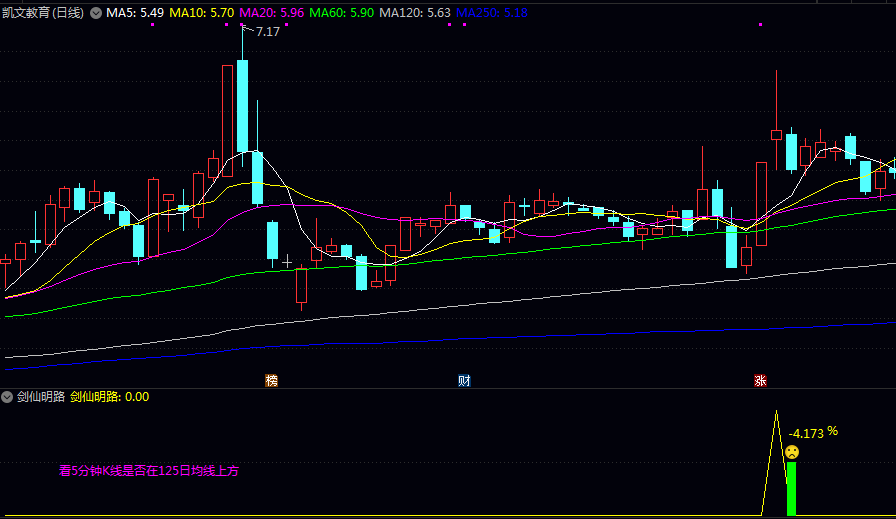Viewport: 896px width, 519px height.
Task: Click the 涨 limit-up marker icon
Action: point(760,381)
